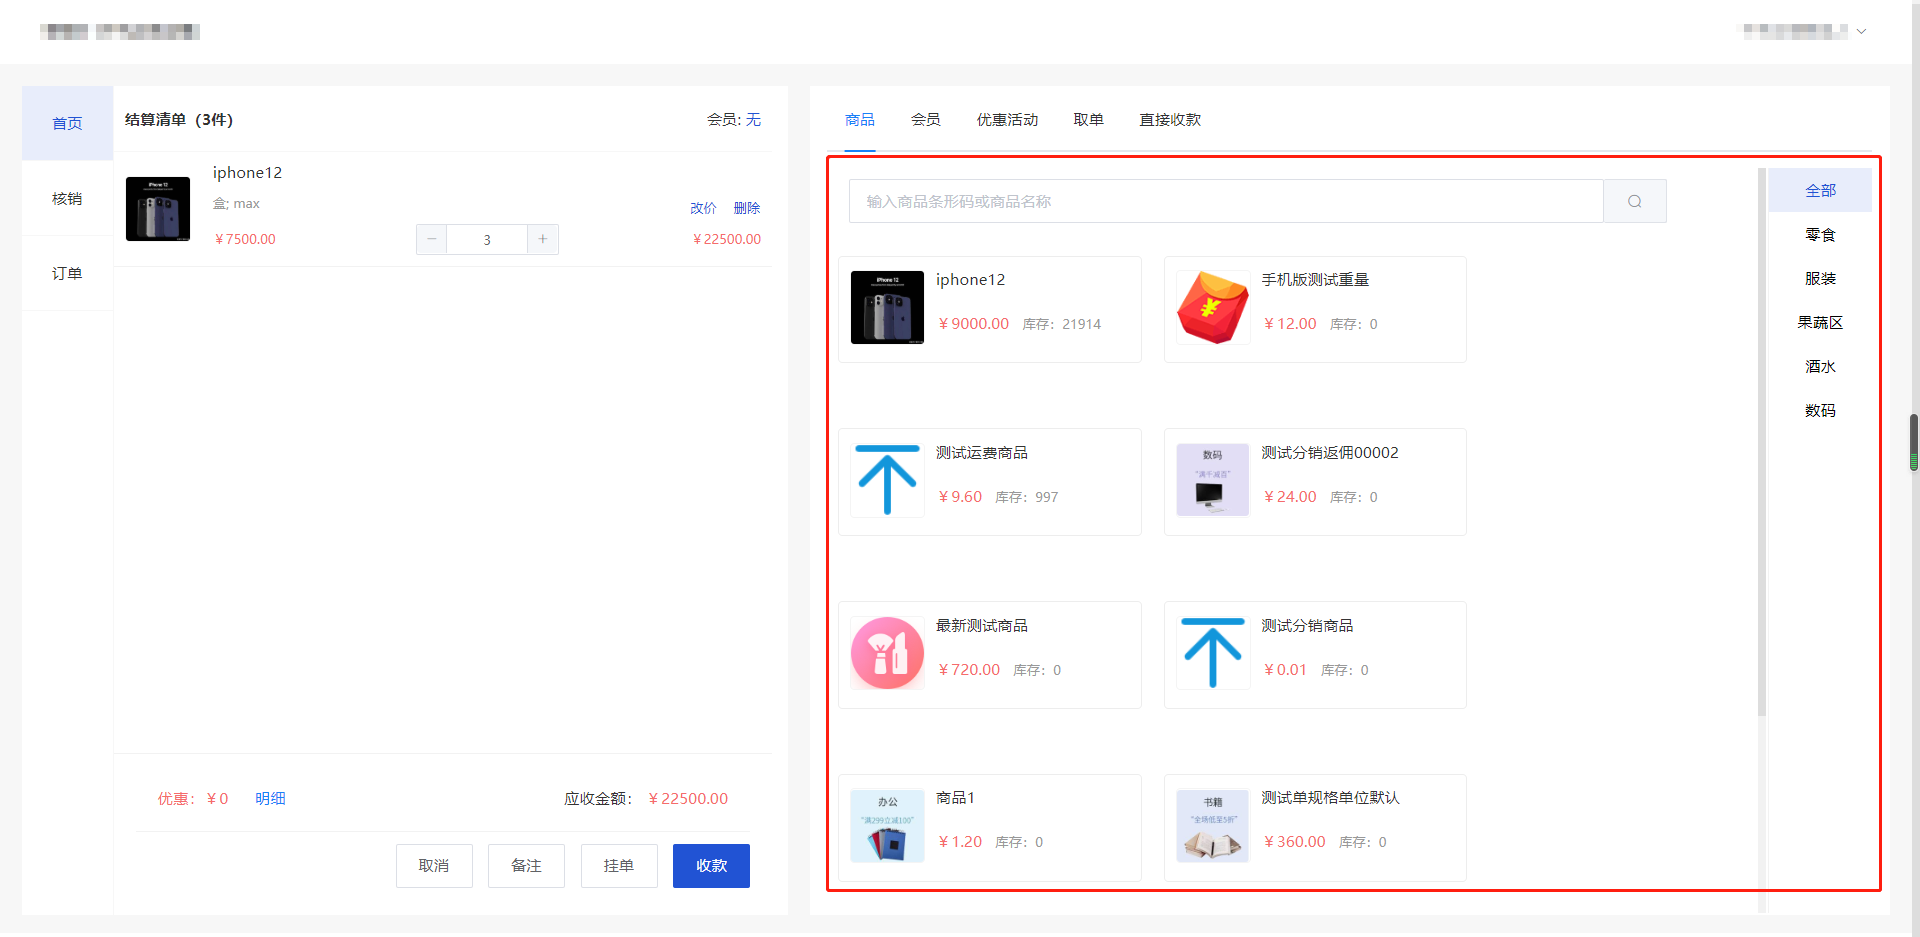This screenshot has width=1920, height=937.
Task: Click 改价 link for iphone12
Action: [x=703, y=208]
